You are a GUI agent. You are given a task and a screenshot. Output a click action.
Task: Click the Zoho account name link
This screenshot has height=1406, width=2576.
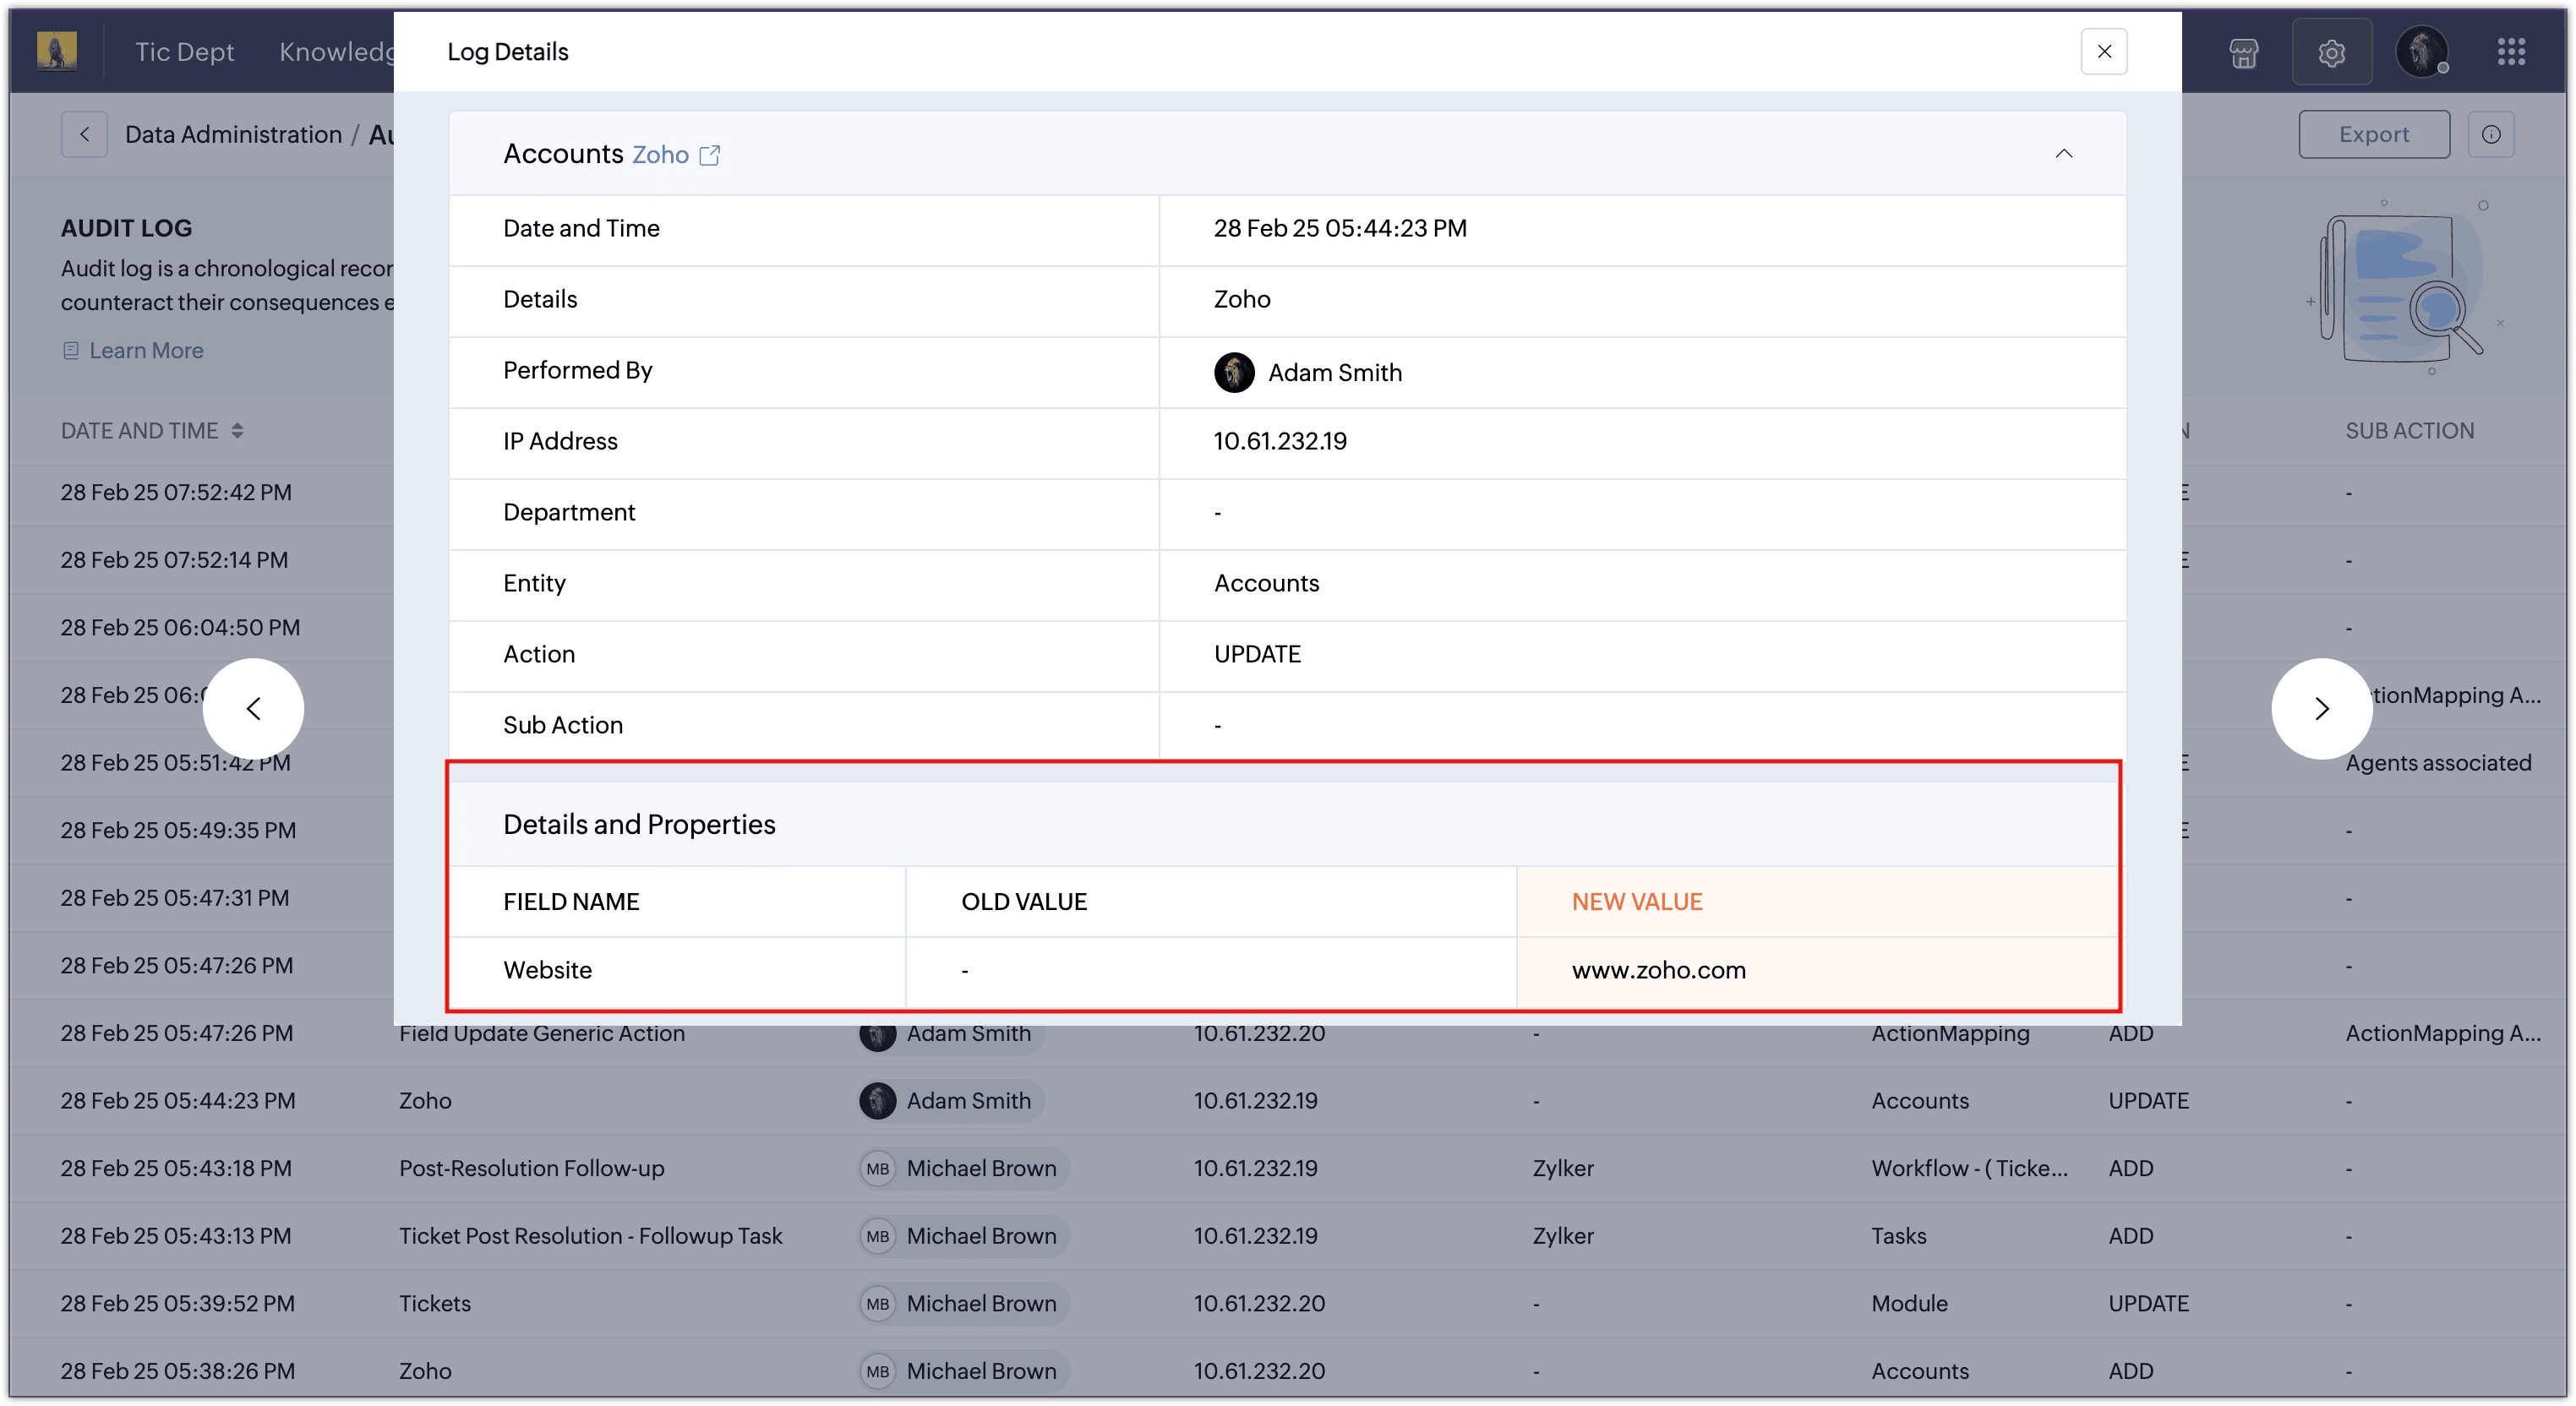660,155
